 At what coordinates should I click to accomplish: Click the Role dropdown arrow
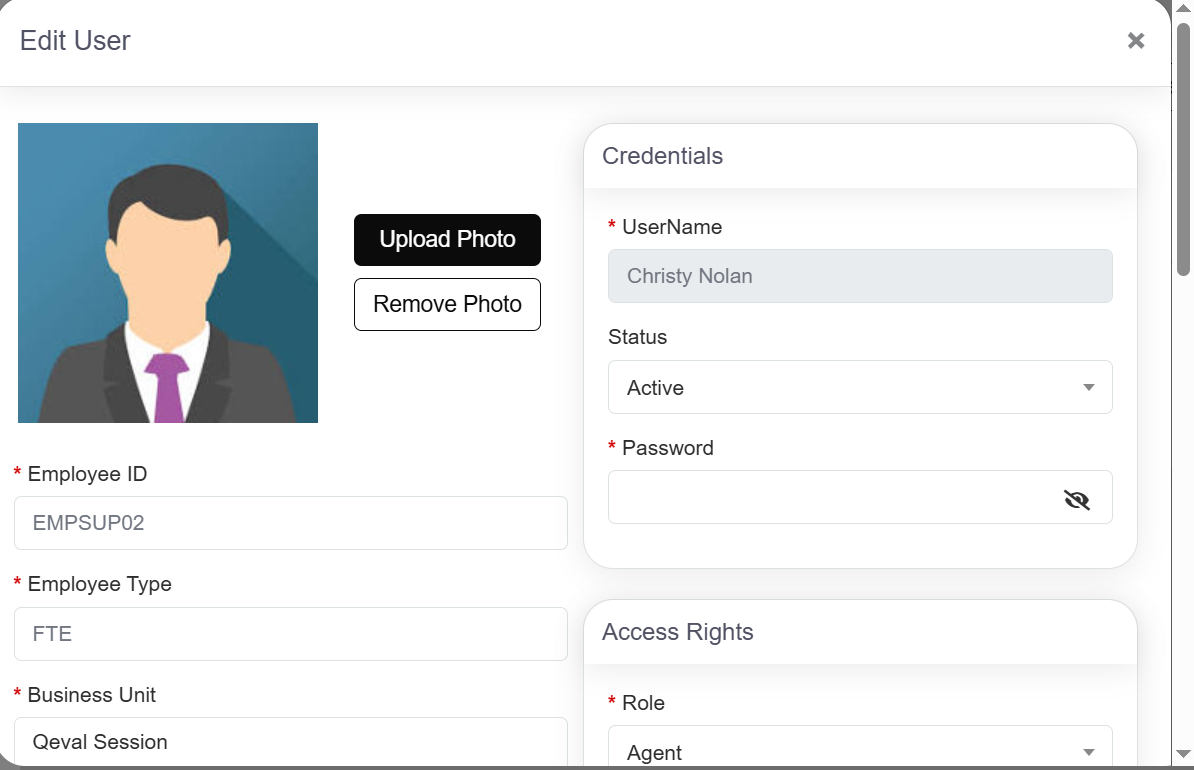pyautogui.click(x=1089, y=752)
